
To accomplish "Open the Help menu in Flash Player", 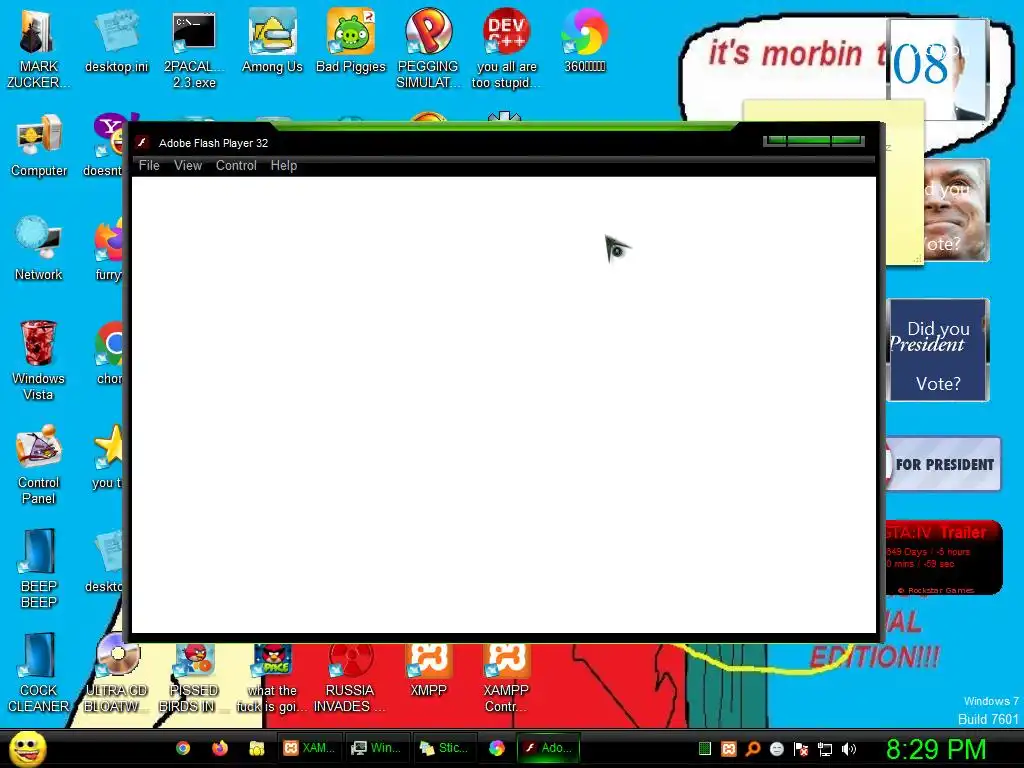I will [x=283, y=166].
